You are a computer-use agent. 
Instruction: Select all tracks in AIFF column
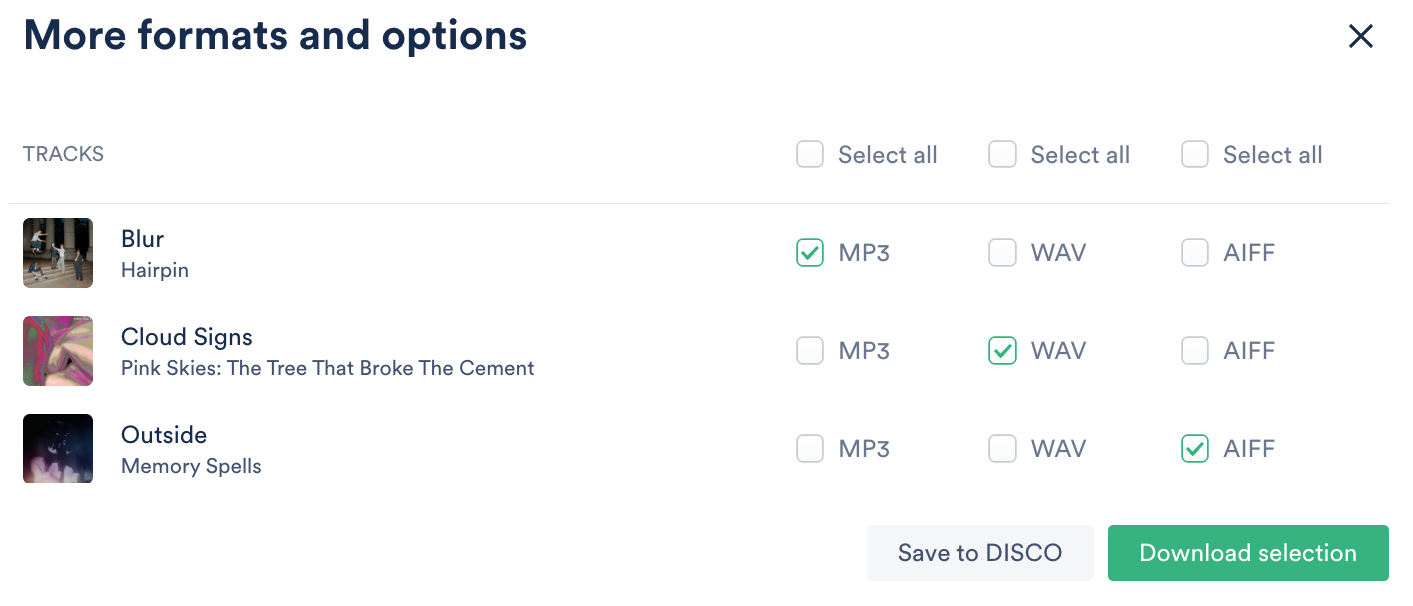click(1195, 155)
